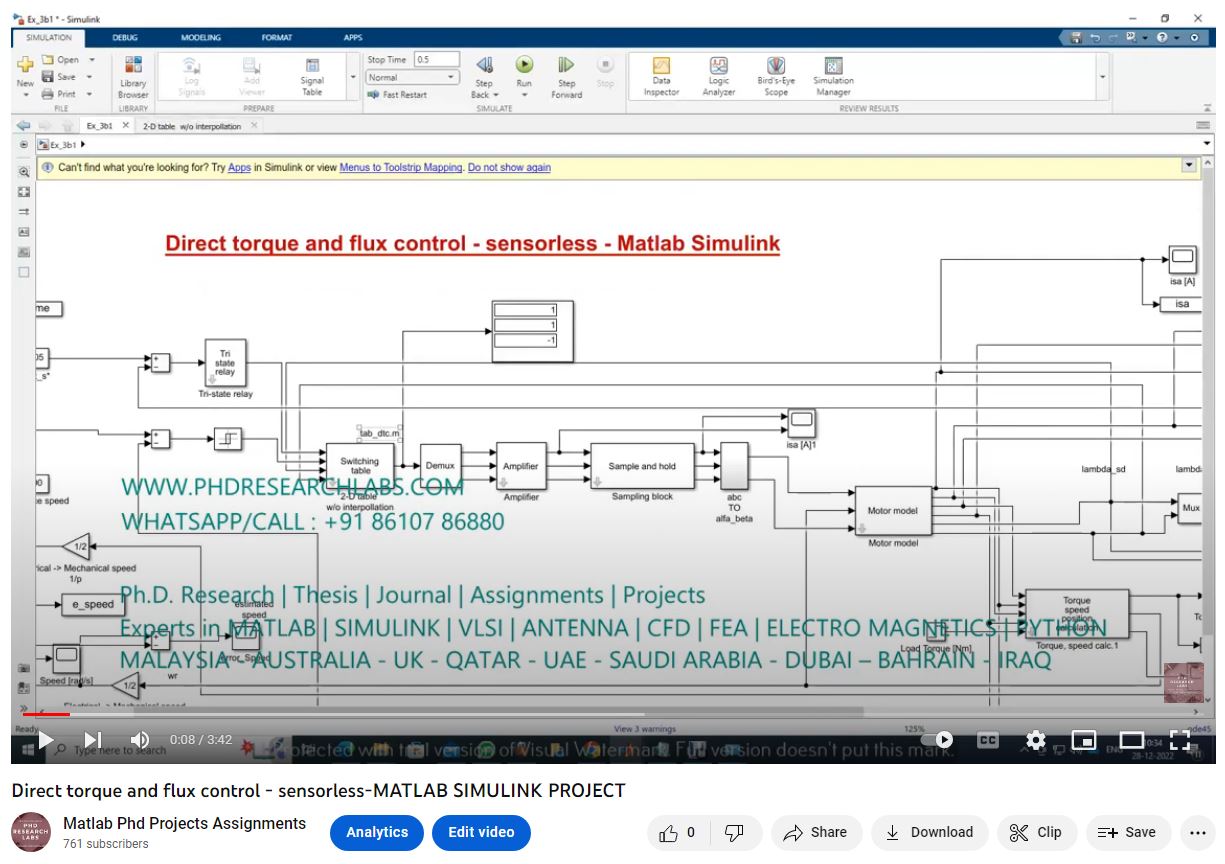Save video to a playlist
Screen dimensions: 1225x864
pyautogui.click(x=1128, y=832)
